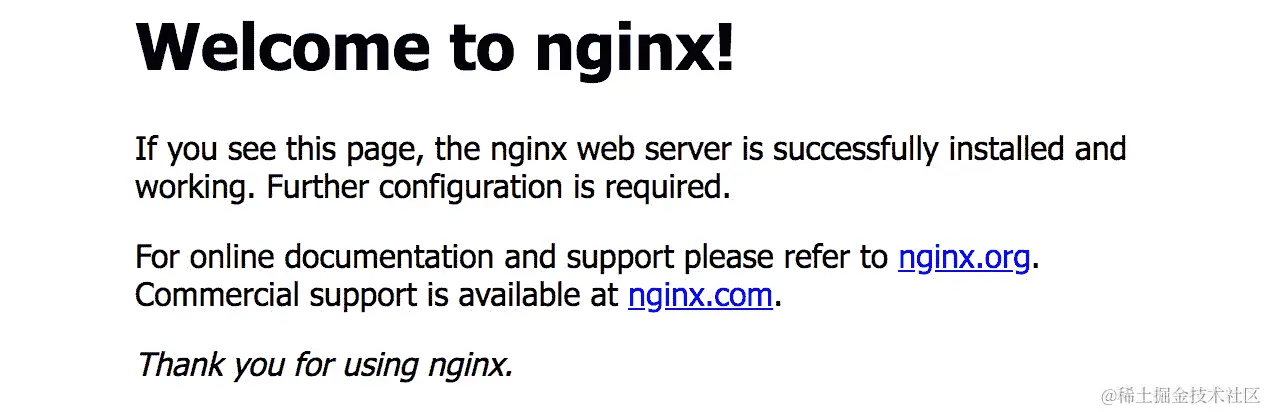Click the word "nginx!" in the heading
The height and width of the screenshot is (412, 1267).
[635, 49]
